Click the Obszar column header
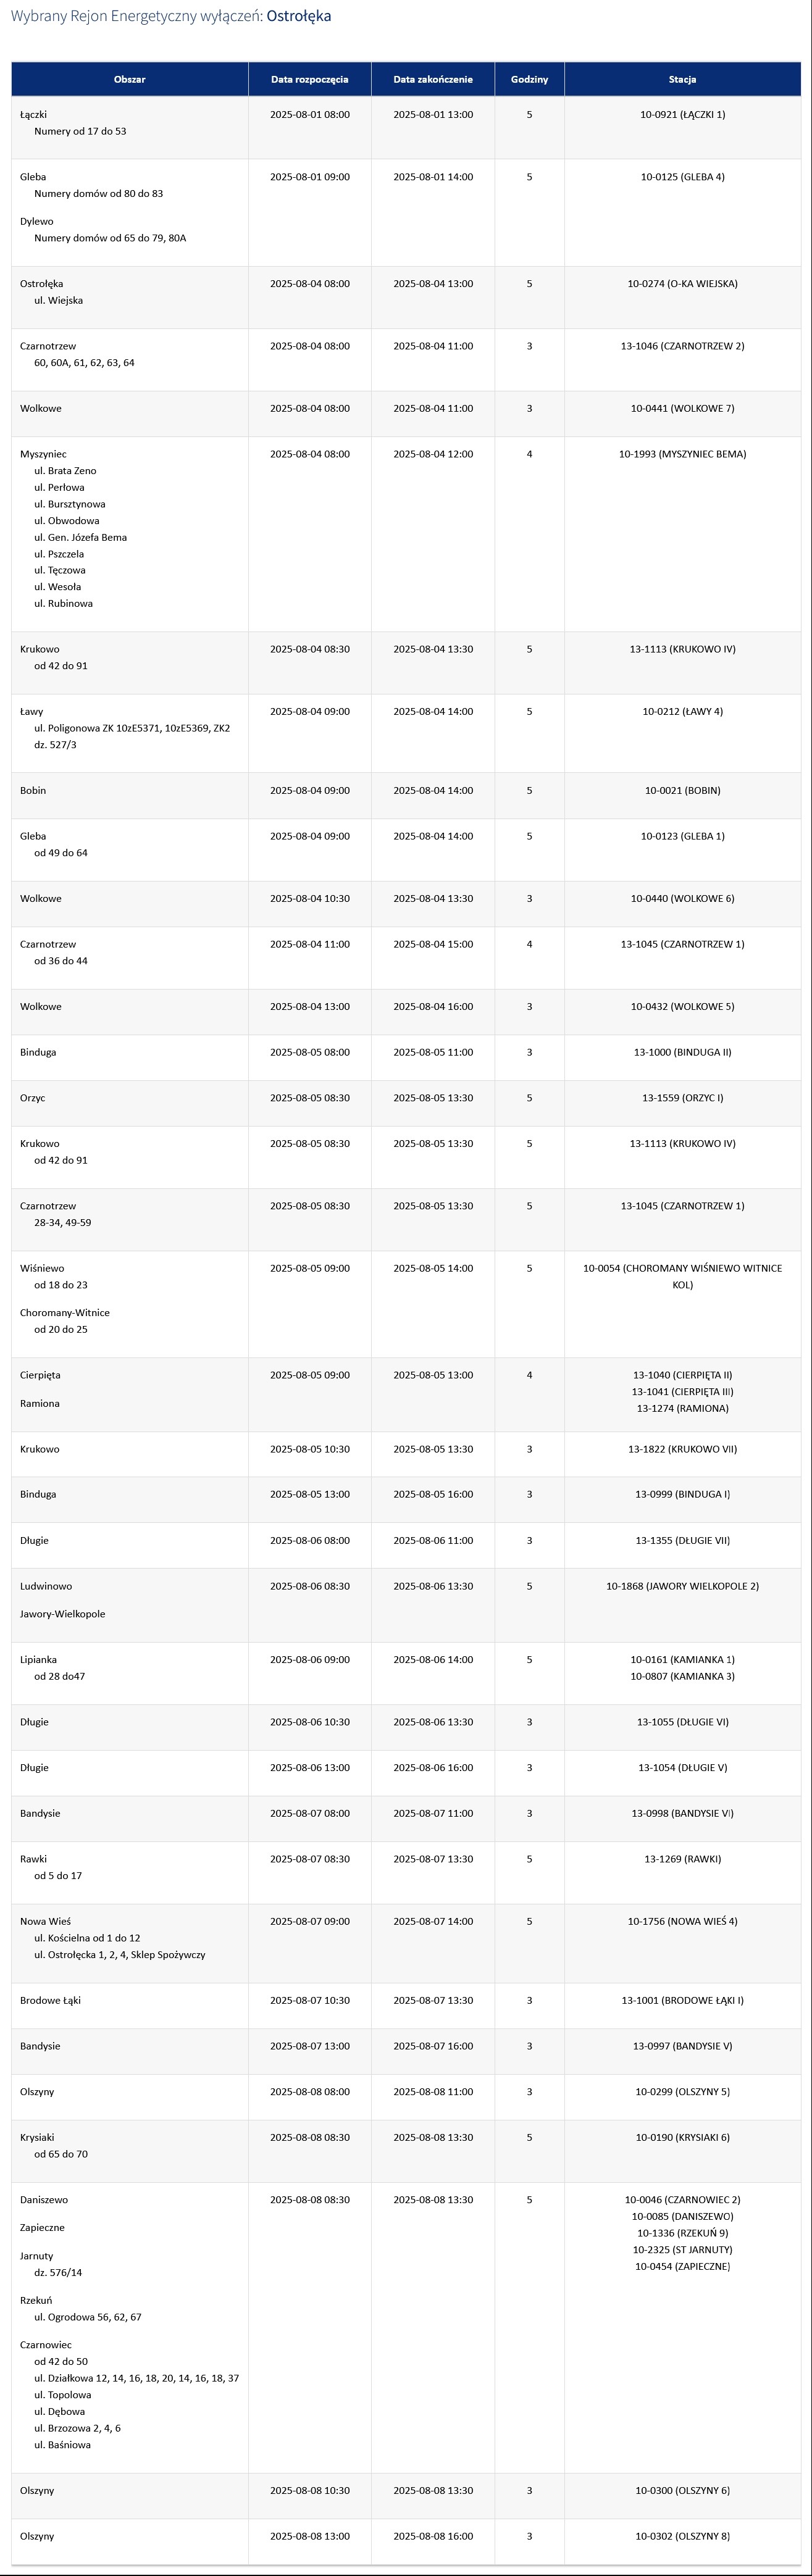The image size is (812, 2576). [130, 79]
